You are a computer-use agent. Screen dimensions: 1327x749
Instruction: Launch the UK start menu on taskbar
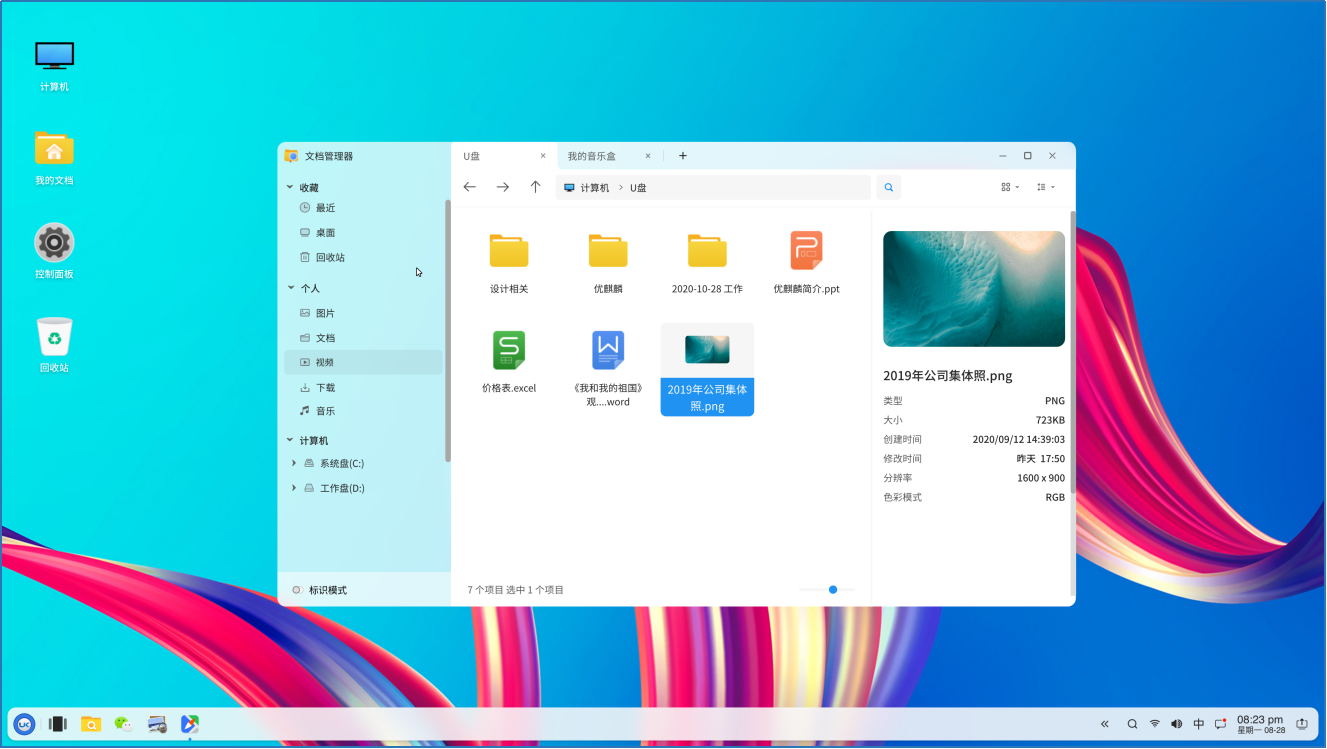coord(23,723)
